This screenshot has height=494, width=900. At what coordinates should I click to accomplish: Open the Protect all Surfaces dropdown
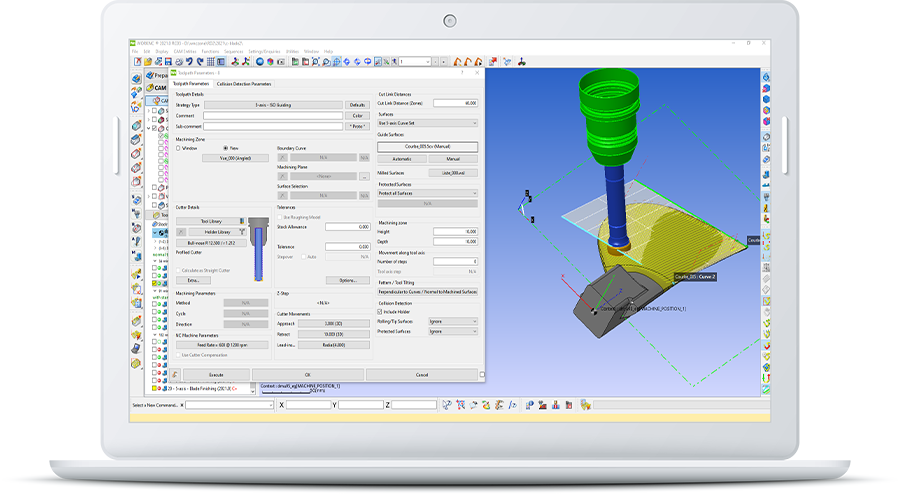pyautogui.click(x=427, y=193)
